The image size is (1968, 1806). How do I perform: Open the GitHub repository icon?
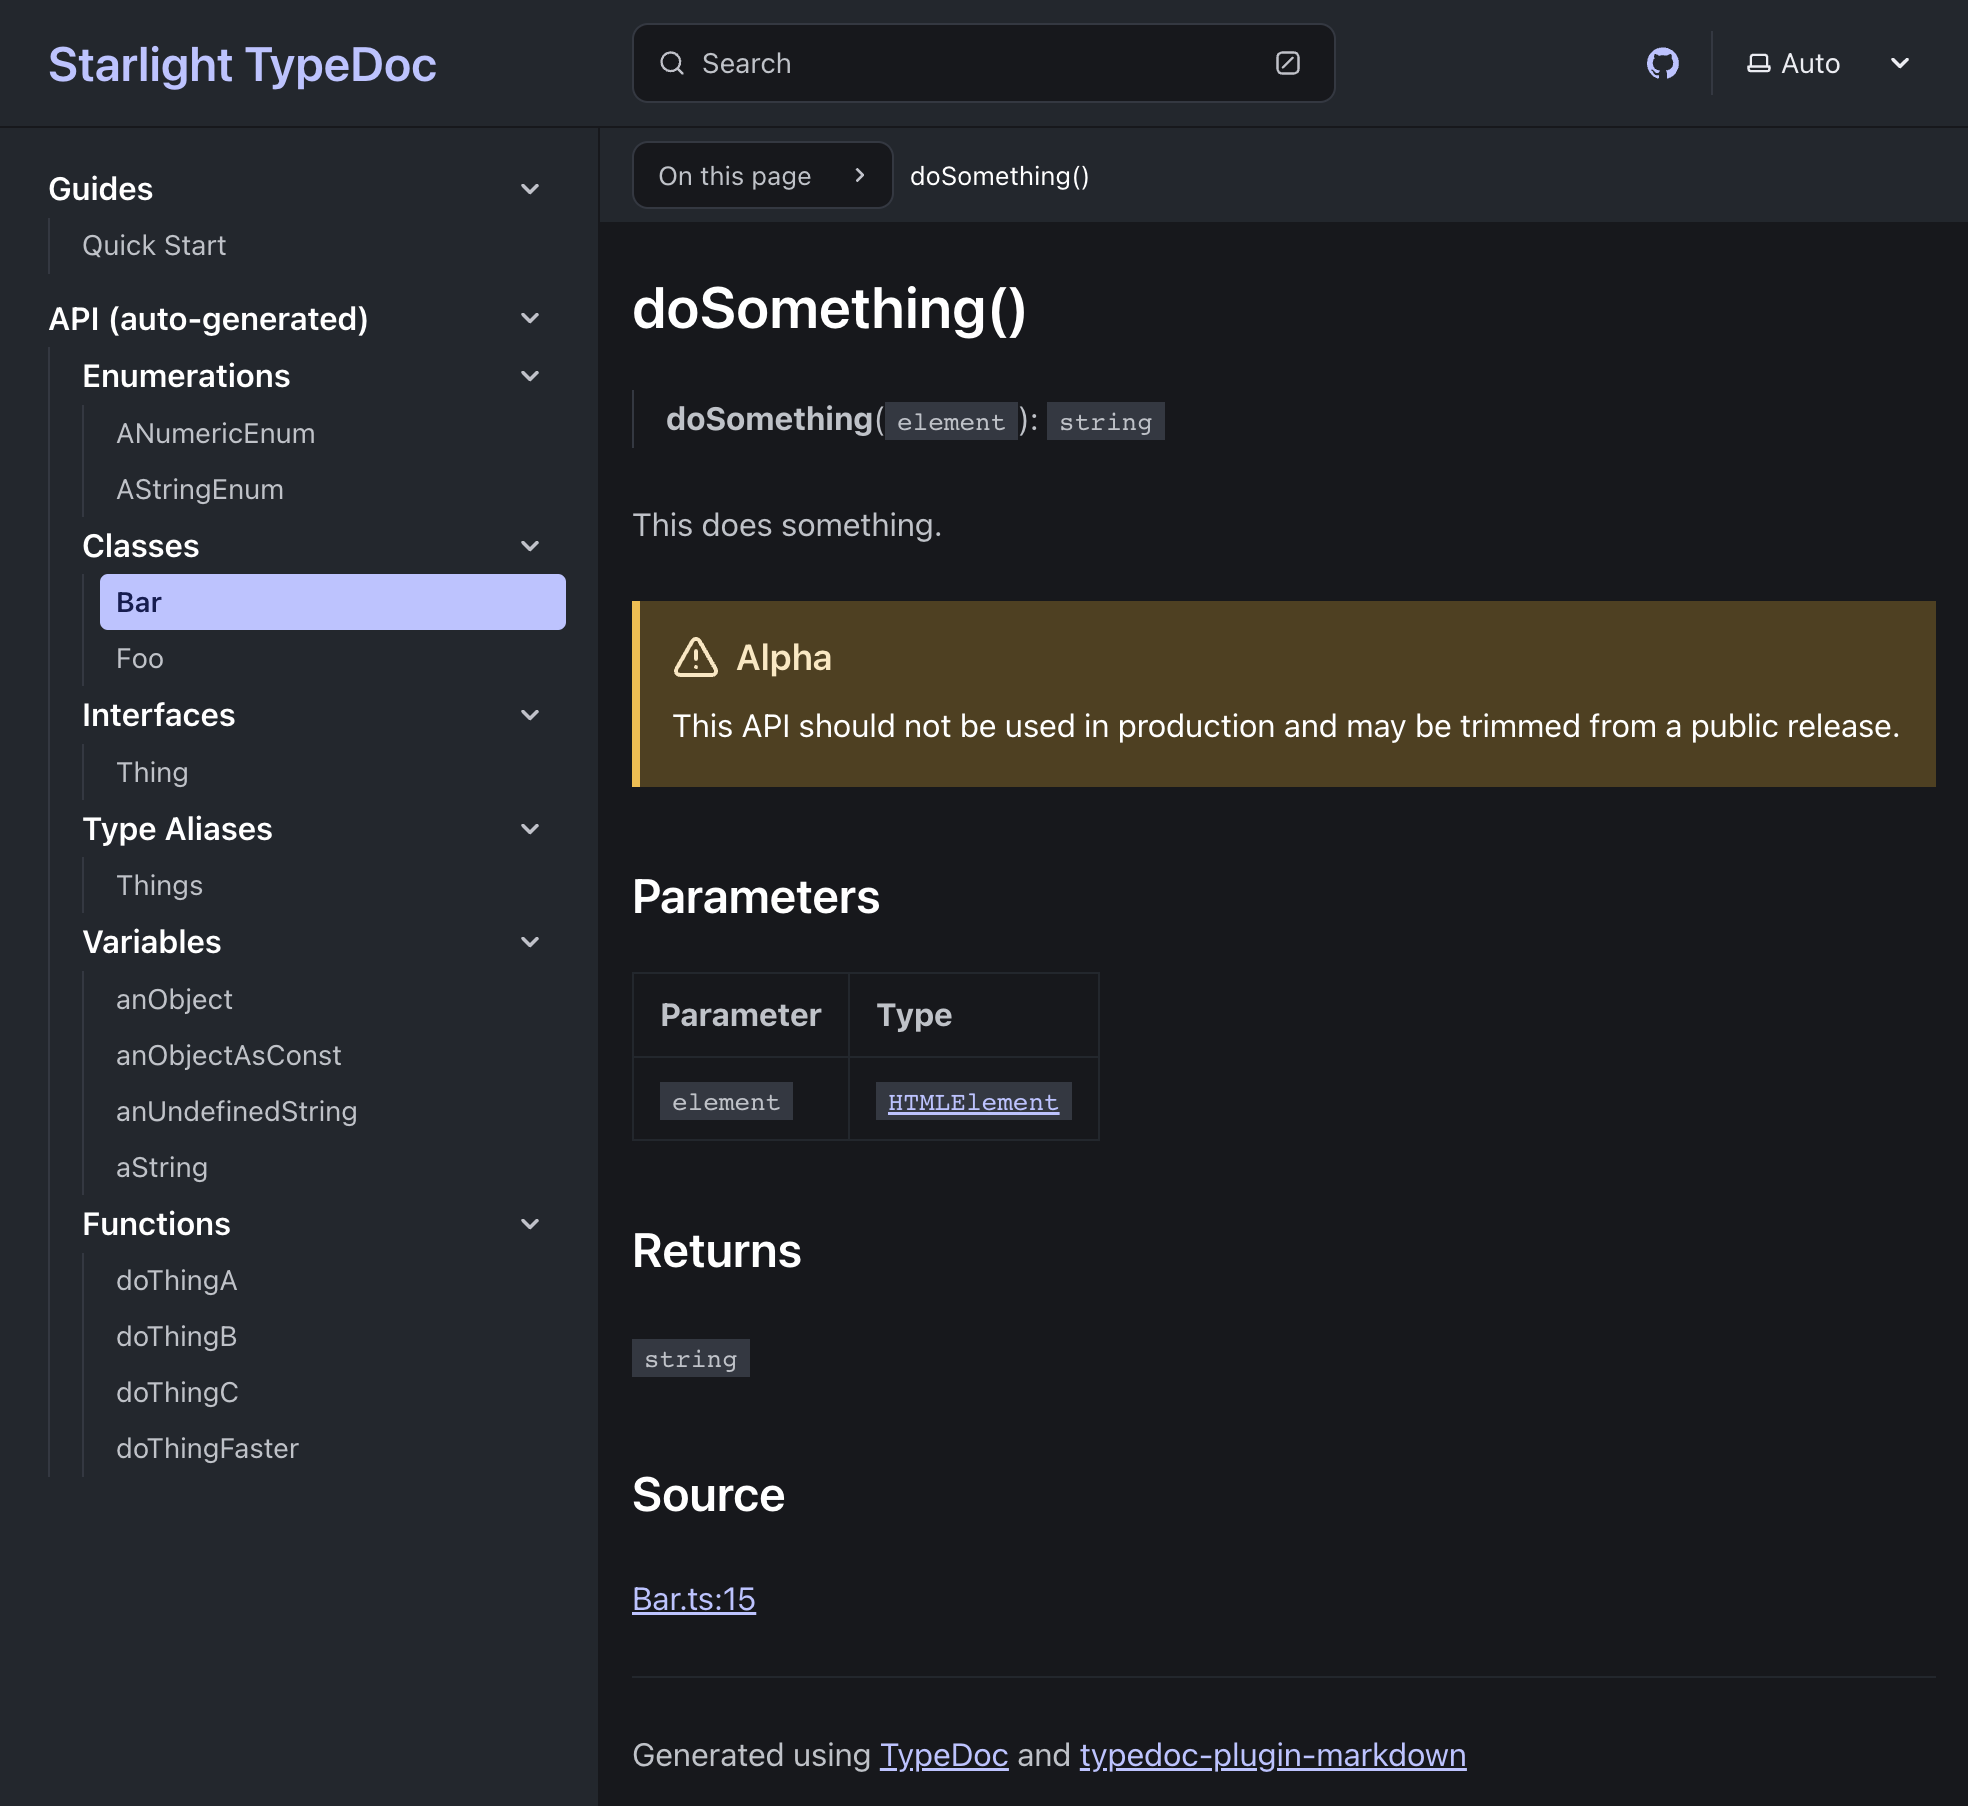point(1662,63)
